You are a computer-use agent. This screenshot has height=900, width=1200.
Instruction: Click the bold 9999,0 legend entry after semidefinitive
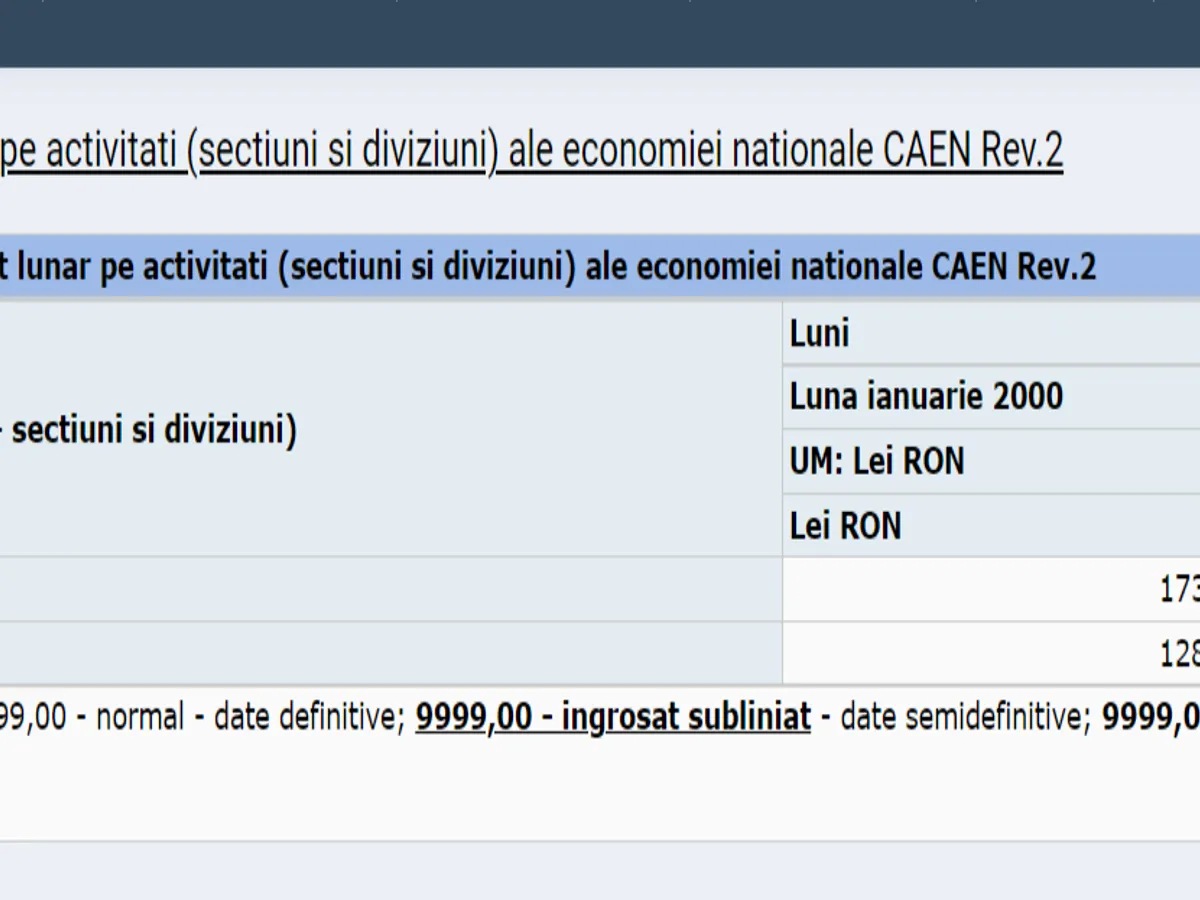[1150, 717]
